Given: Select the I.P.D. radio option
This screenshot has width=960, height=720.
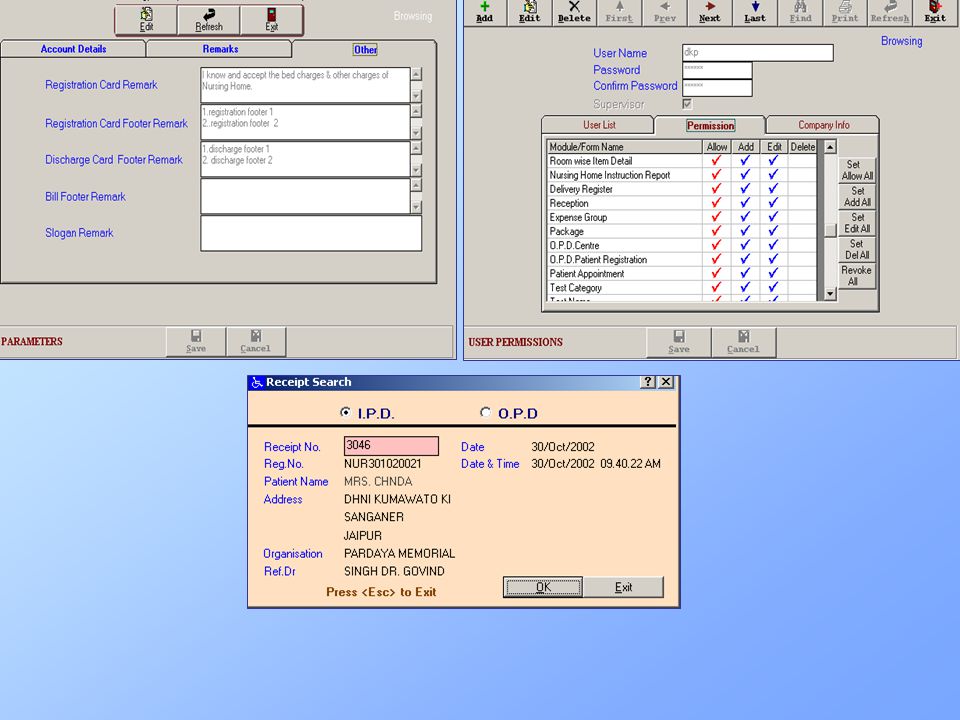Looking at the screenshot, I should [x=345, y=413].
